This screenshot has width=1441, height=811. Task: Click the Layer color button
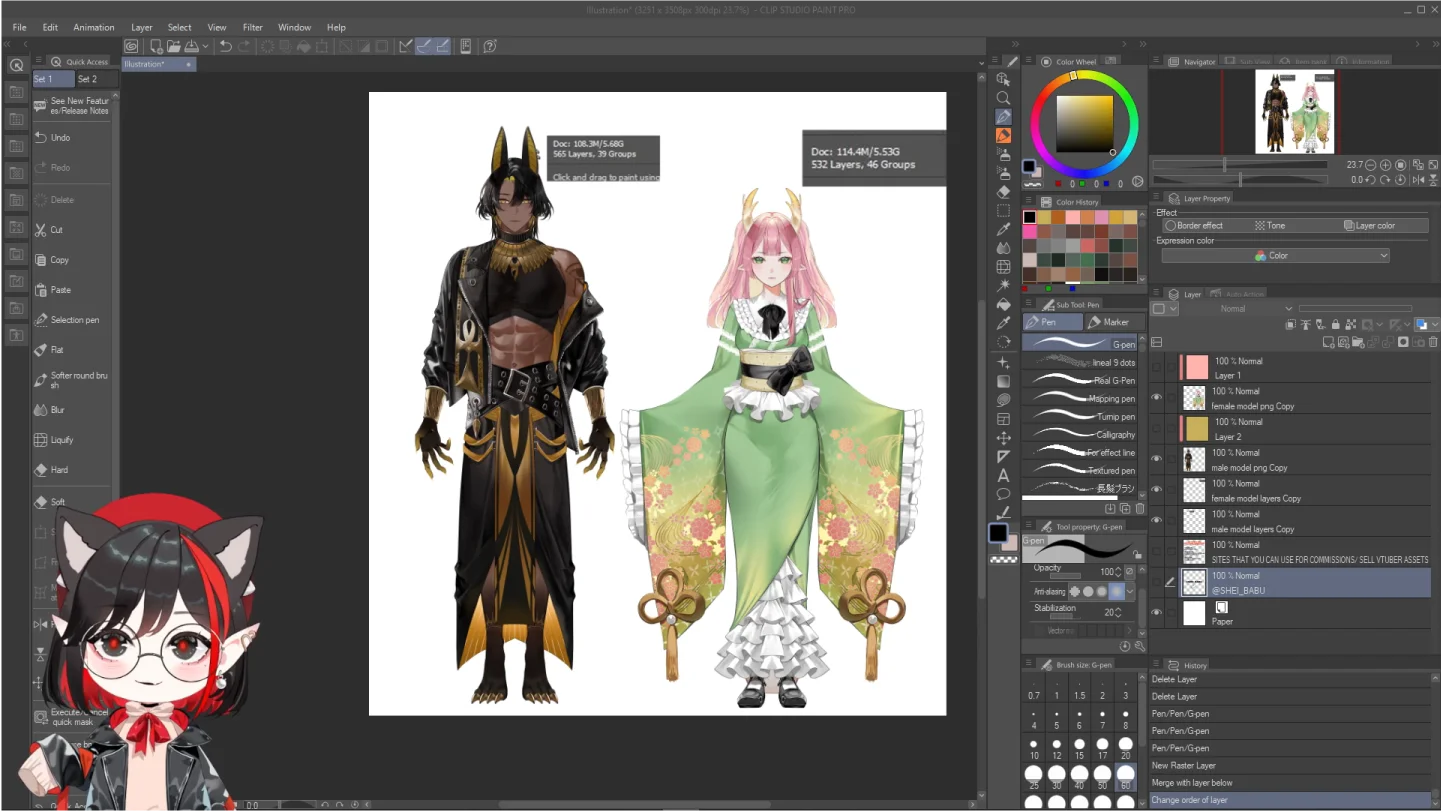tap(1369, 226)
